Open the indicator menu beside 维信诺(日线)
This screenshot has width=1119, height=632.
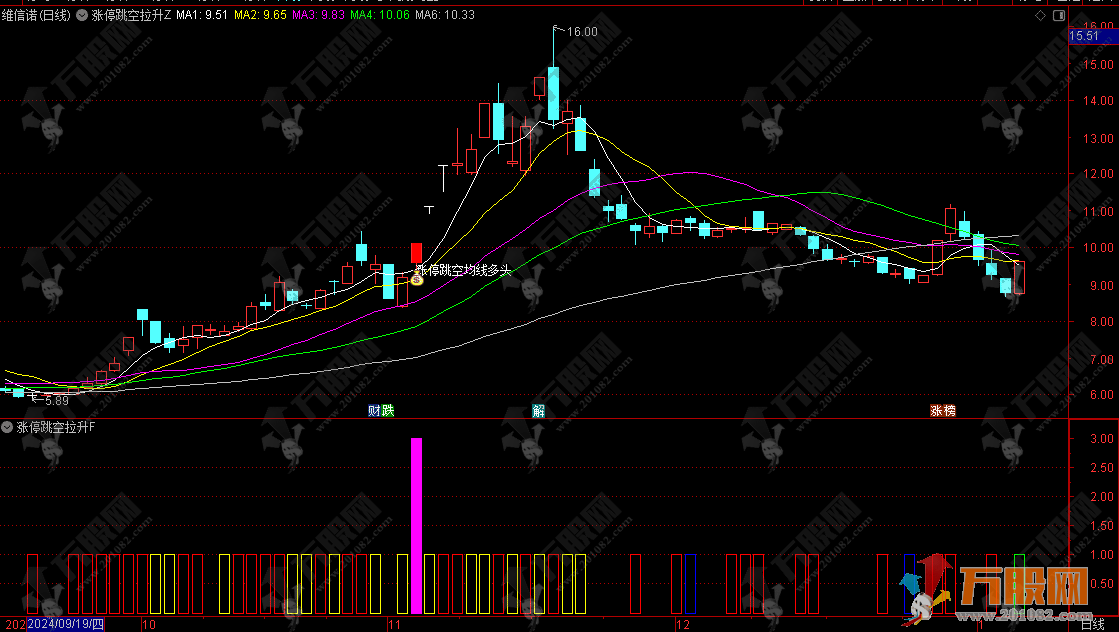pyautogui.click(x=82, y=15)
